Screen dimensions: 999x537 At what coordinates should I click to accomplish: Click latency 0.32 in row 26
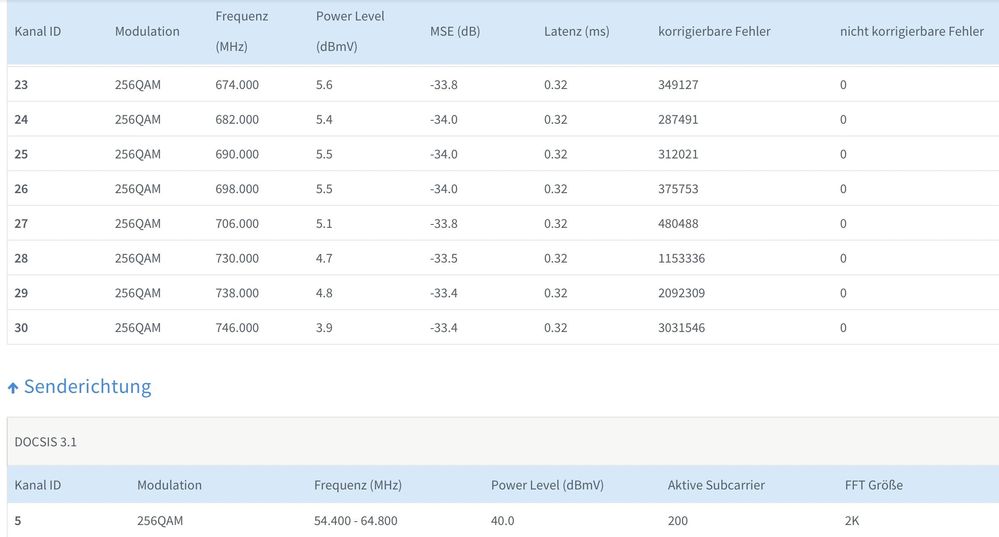click(556, 189)
